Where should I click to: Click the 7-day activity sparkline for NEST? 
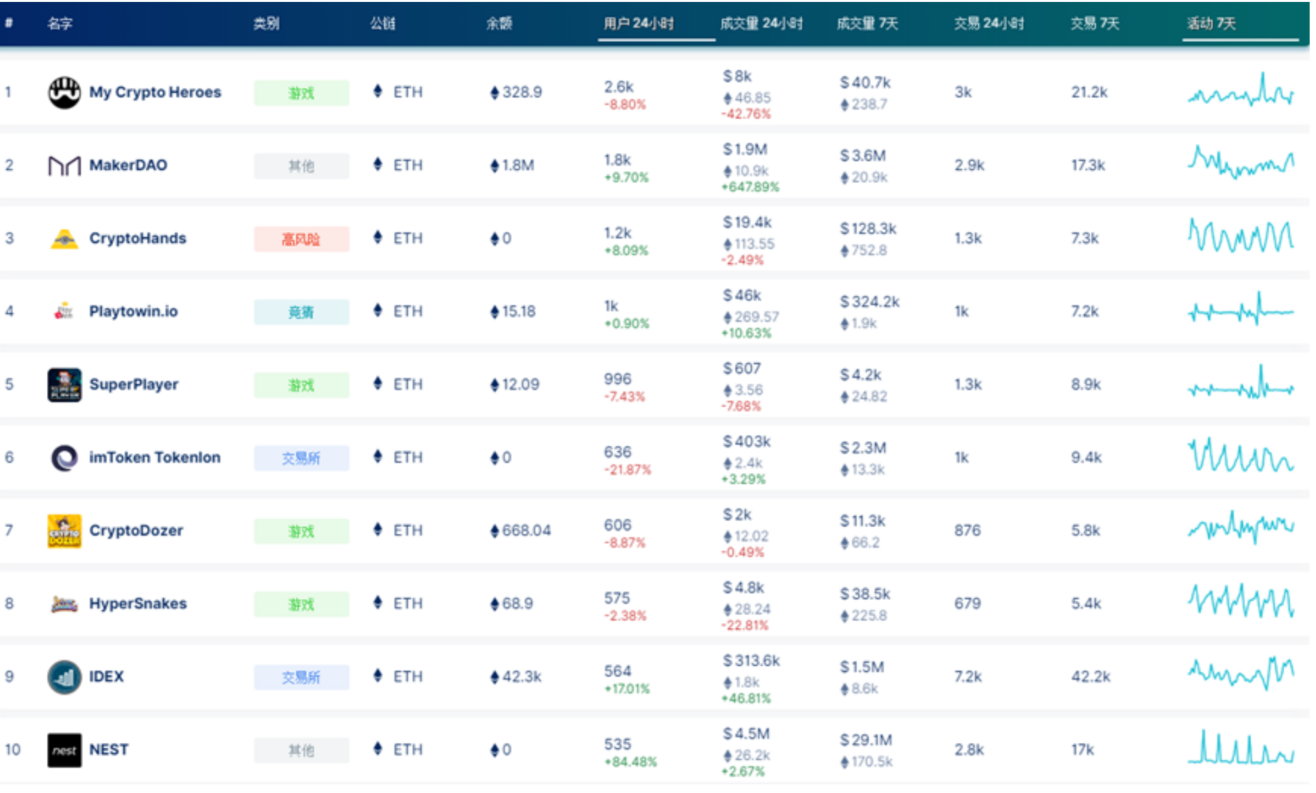pyautogui.click(x=1241, y=747)
